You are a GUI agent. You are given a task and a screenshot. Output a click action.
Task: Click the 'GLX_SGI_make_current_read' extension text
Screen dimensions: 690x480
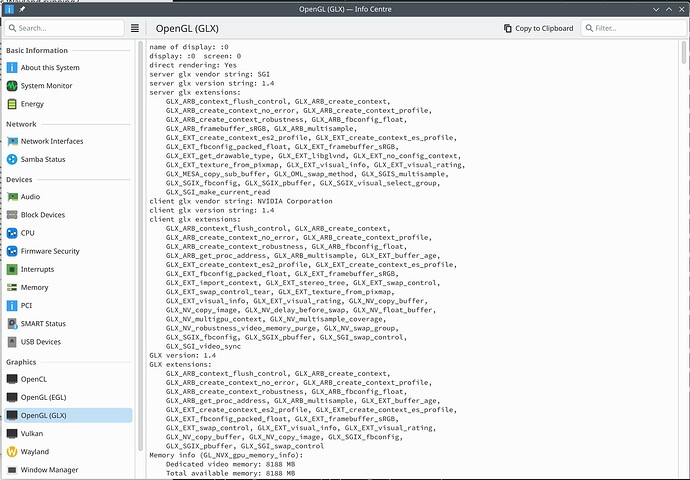tap(218, 192)
